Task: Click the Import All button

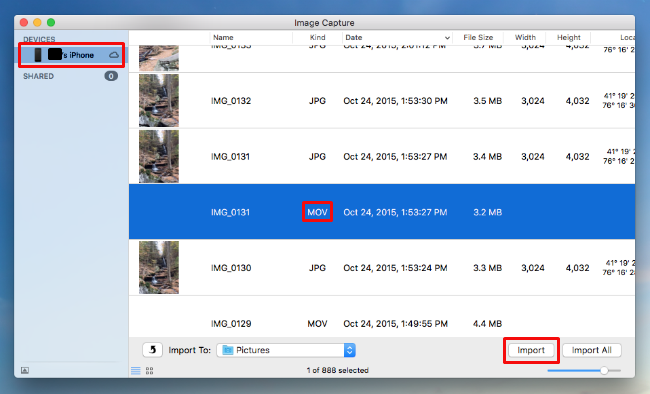Action: click(592, 350)
